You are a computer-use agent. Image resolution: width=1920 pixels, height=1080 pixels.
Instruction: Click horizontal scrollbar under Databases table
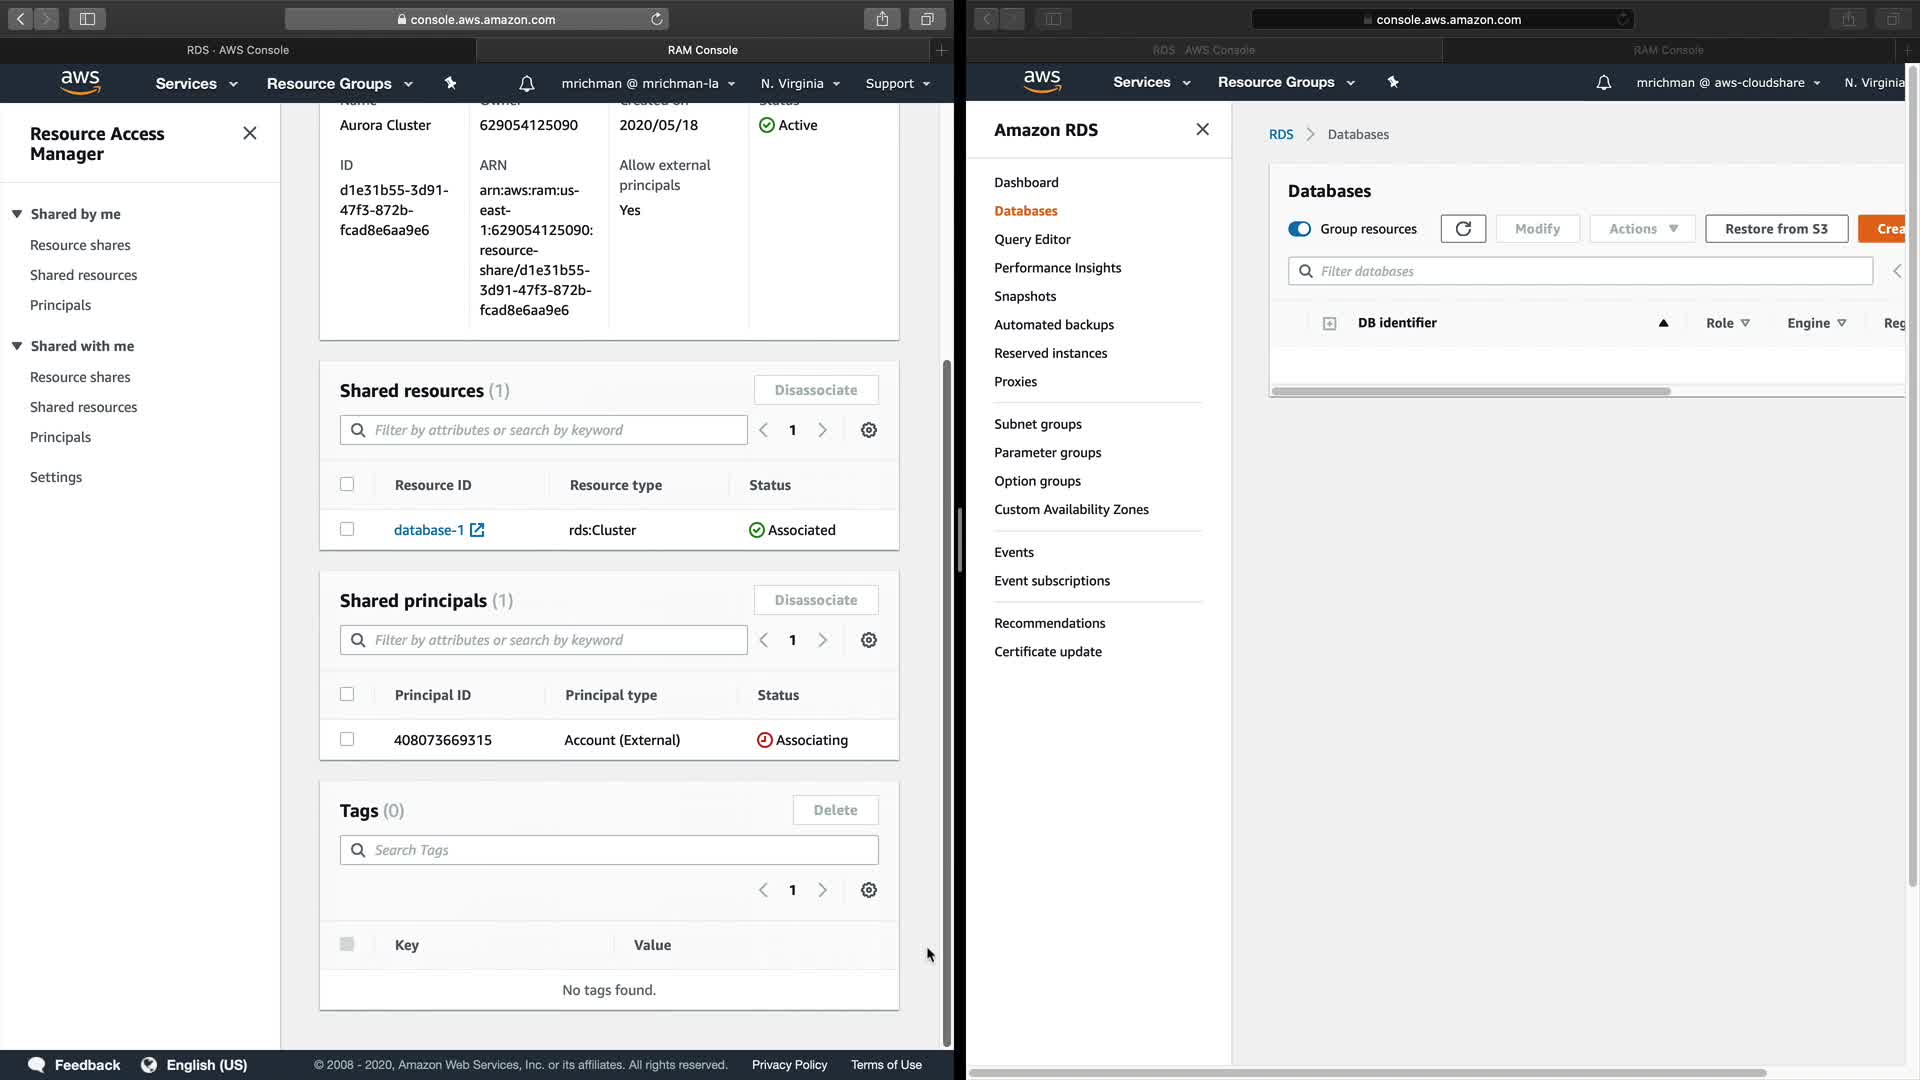1470,391
